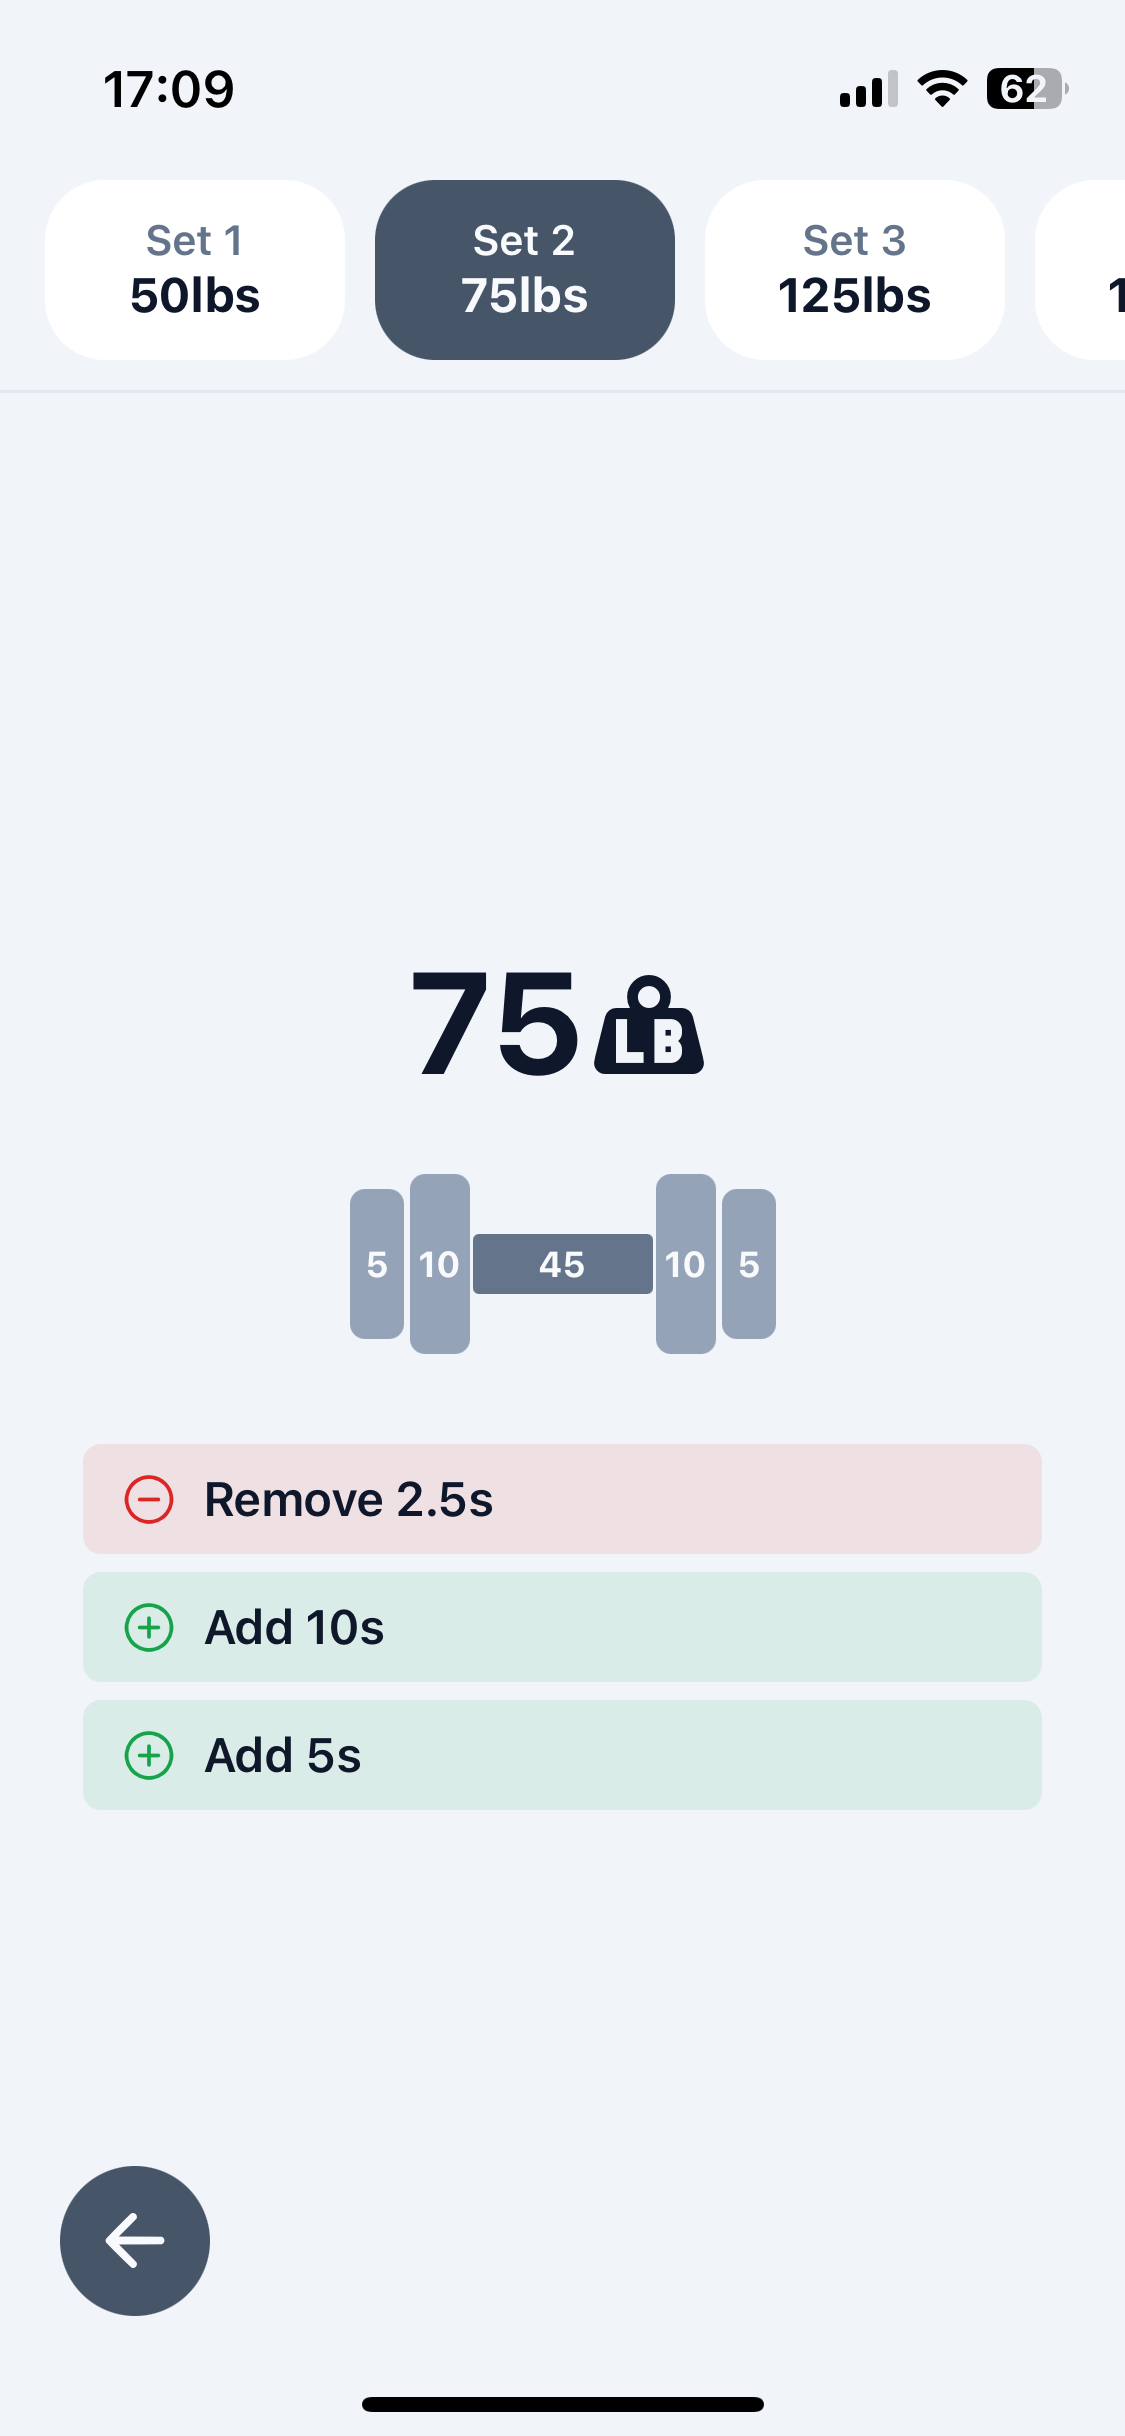Click the red minus icon beside Remove 2.5s
The width and height of the screenshot is (1125, 2436).
(149, 1499)
